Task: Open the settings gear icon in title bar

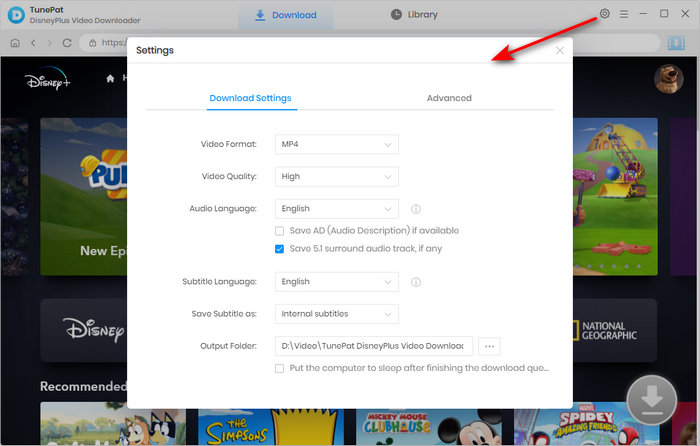Action: [x=604, y=14]
